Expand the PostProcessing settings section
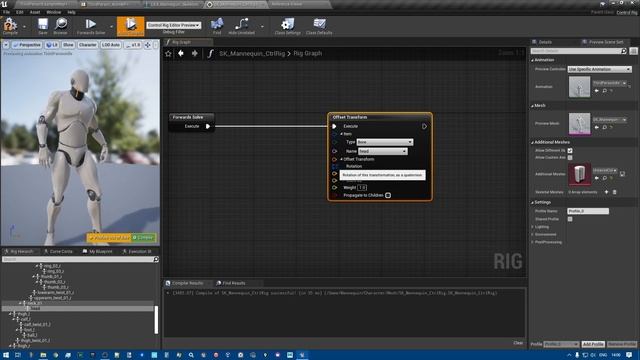 tap(533, 242)
